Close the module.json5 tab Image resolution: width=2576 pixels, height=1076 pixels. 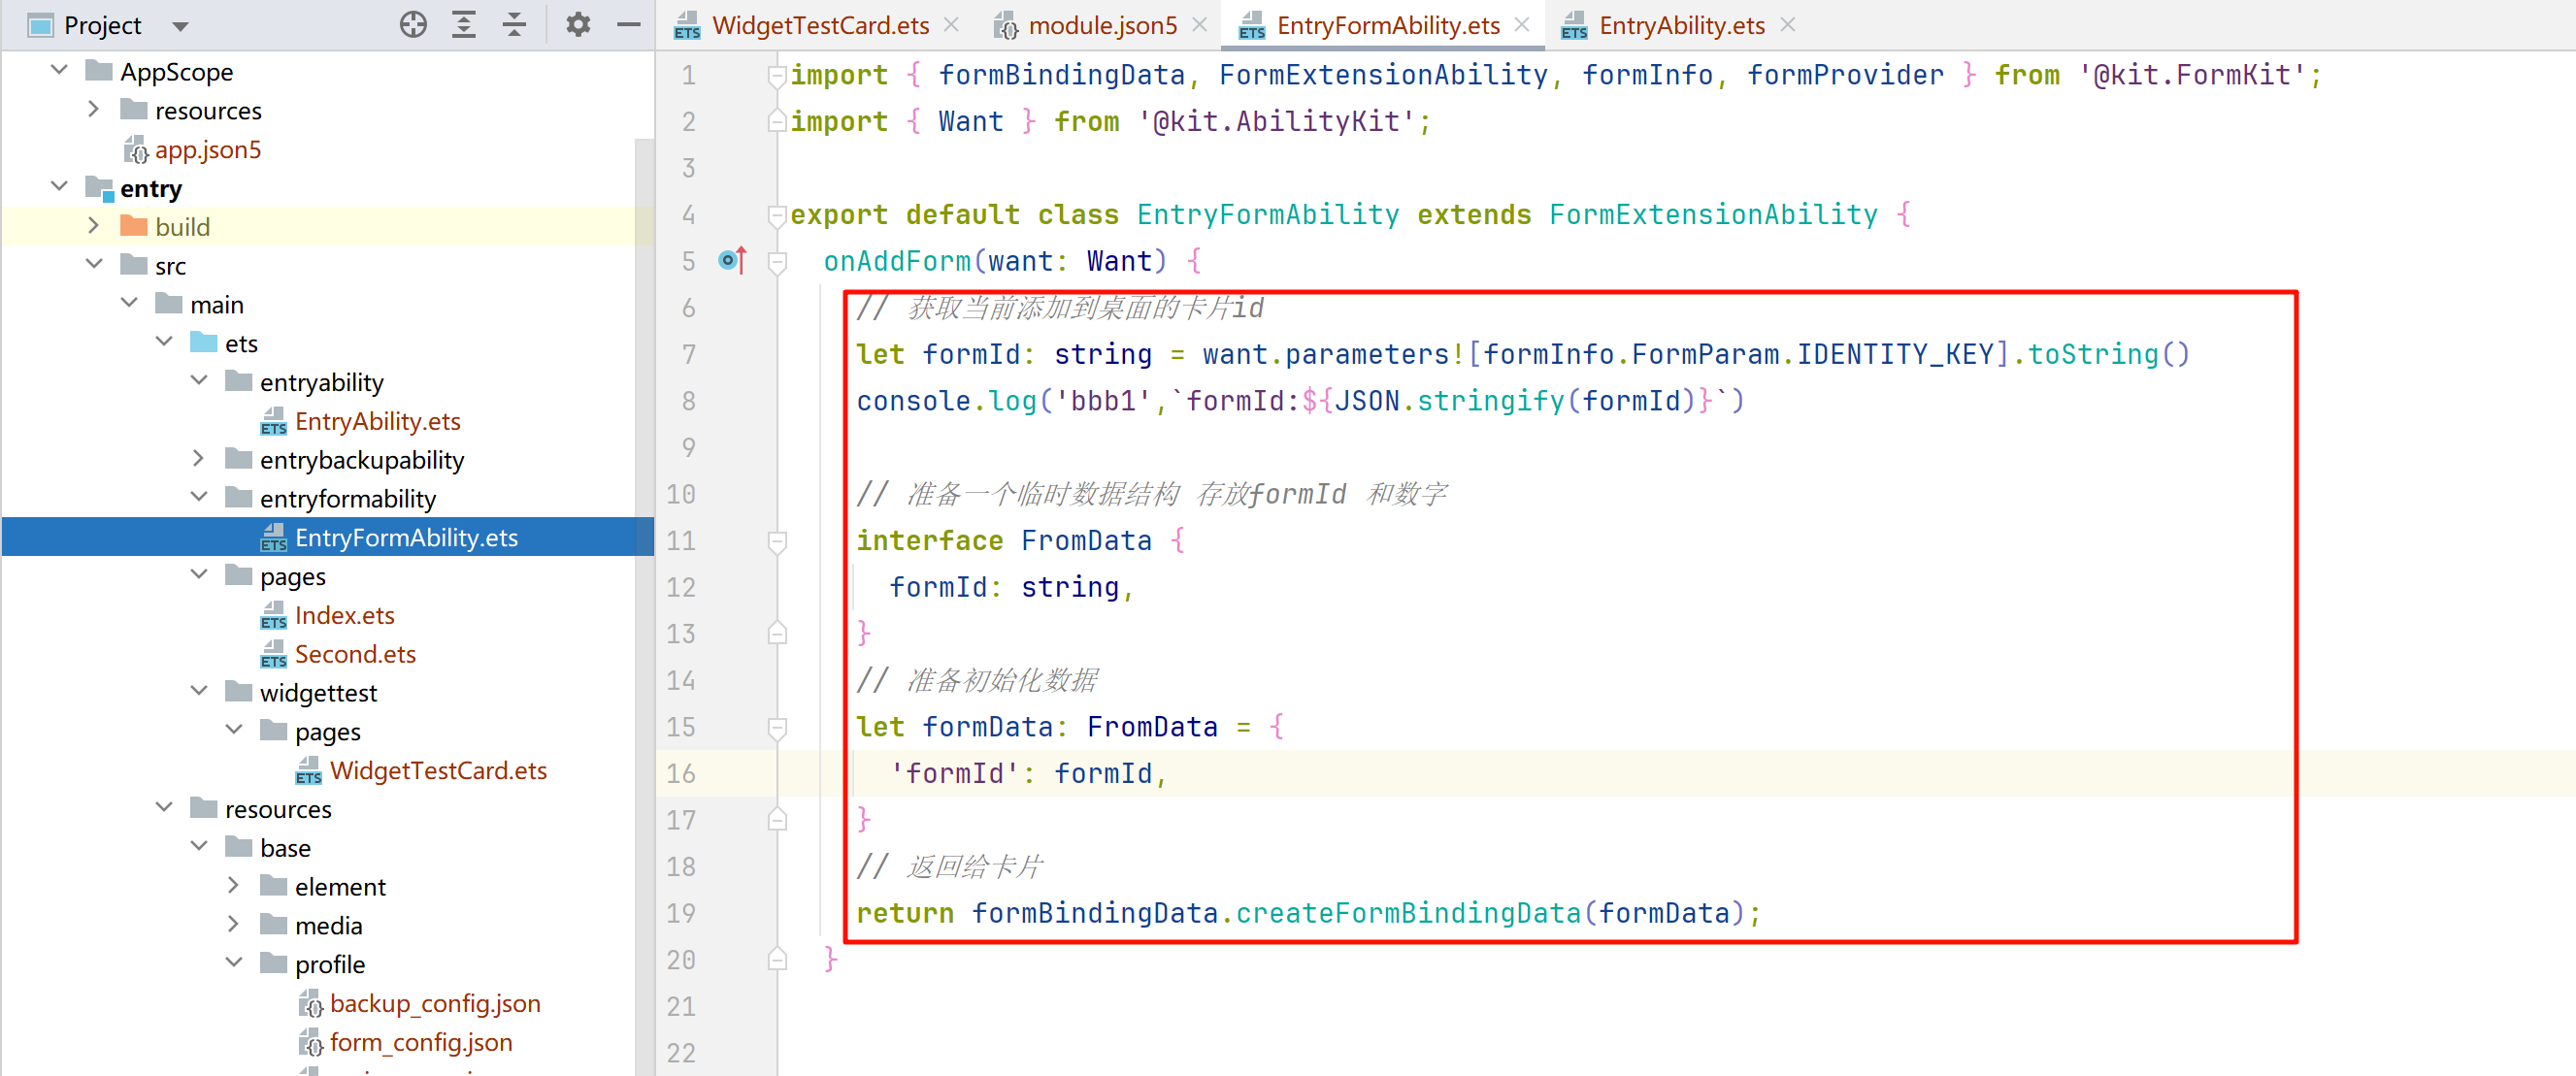click(x=1200, y=25)
